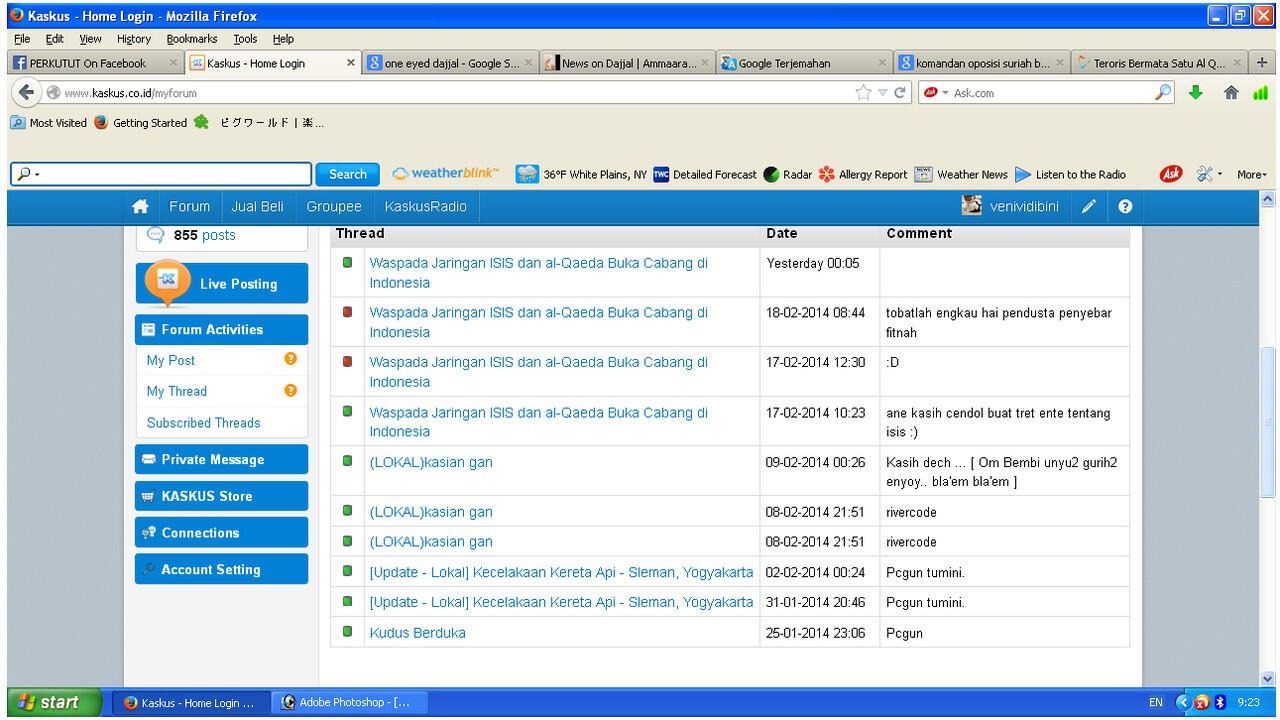Click the 855 posts chat bubble icon
The height and width of the screenshot is (720, 1280).
pos(155,235)
